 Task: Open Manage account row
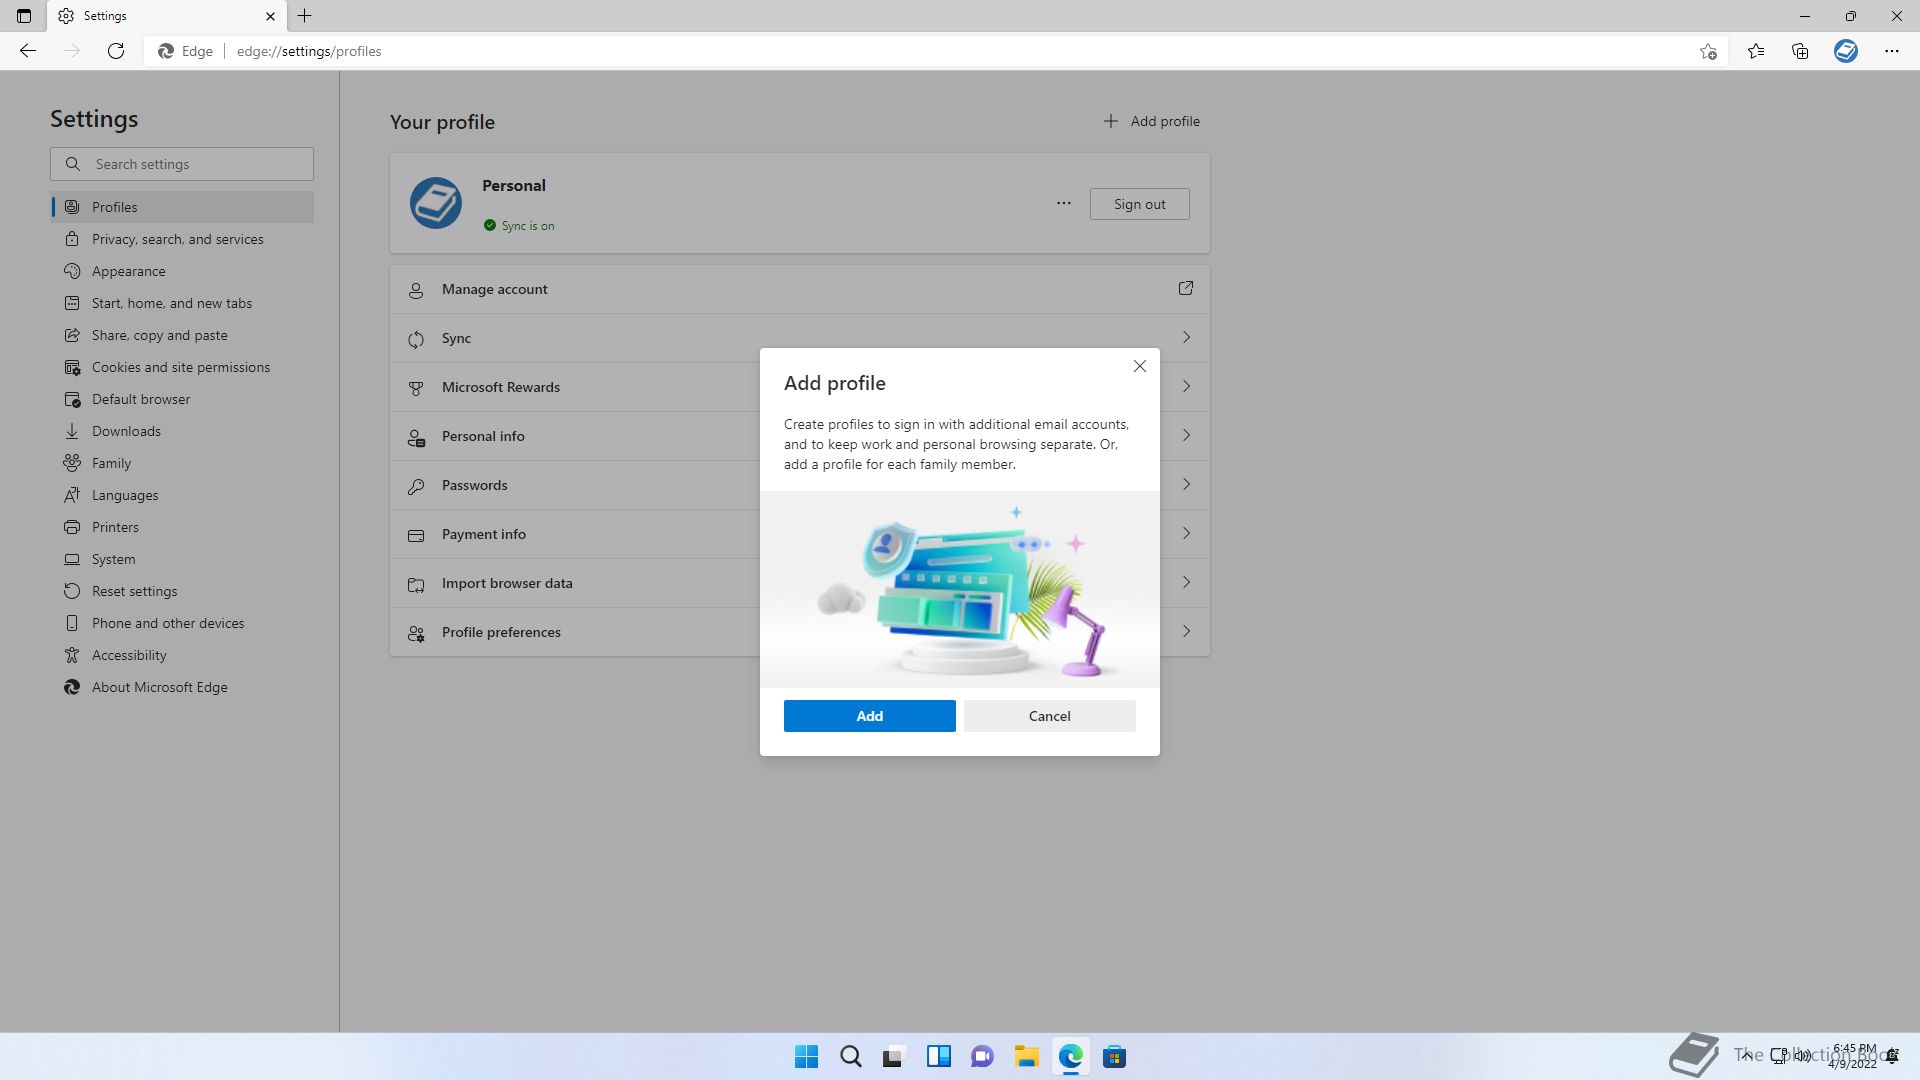(799, 289)
